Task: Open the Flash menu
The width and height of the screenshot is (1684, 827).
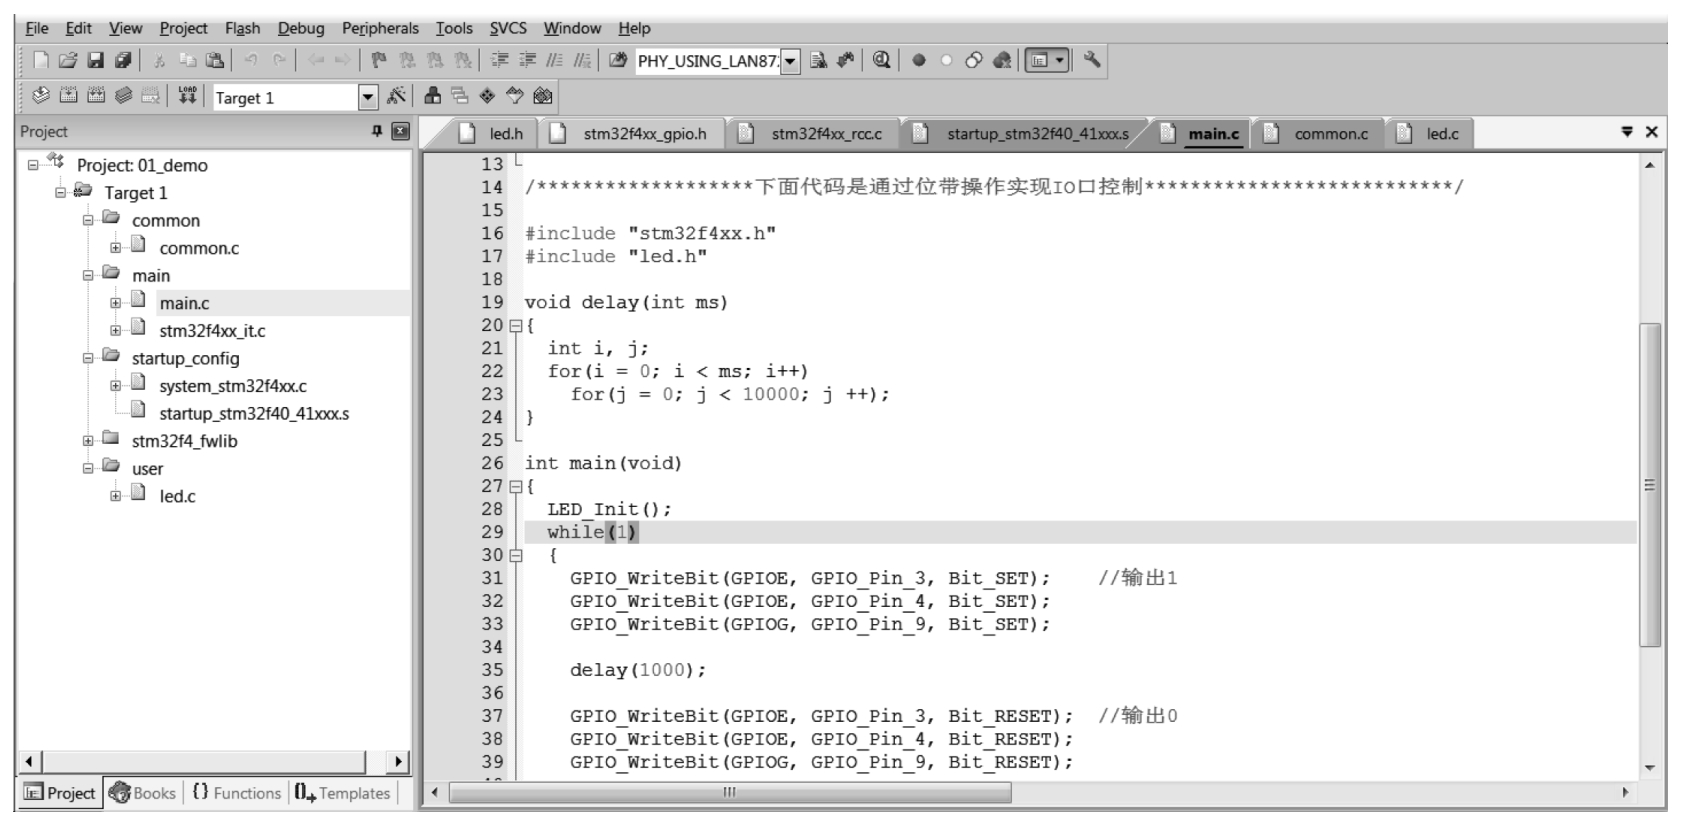Action: click(x=242, y=28)
